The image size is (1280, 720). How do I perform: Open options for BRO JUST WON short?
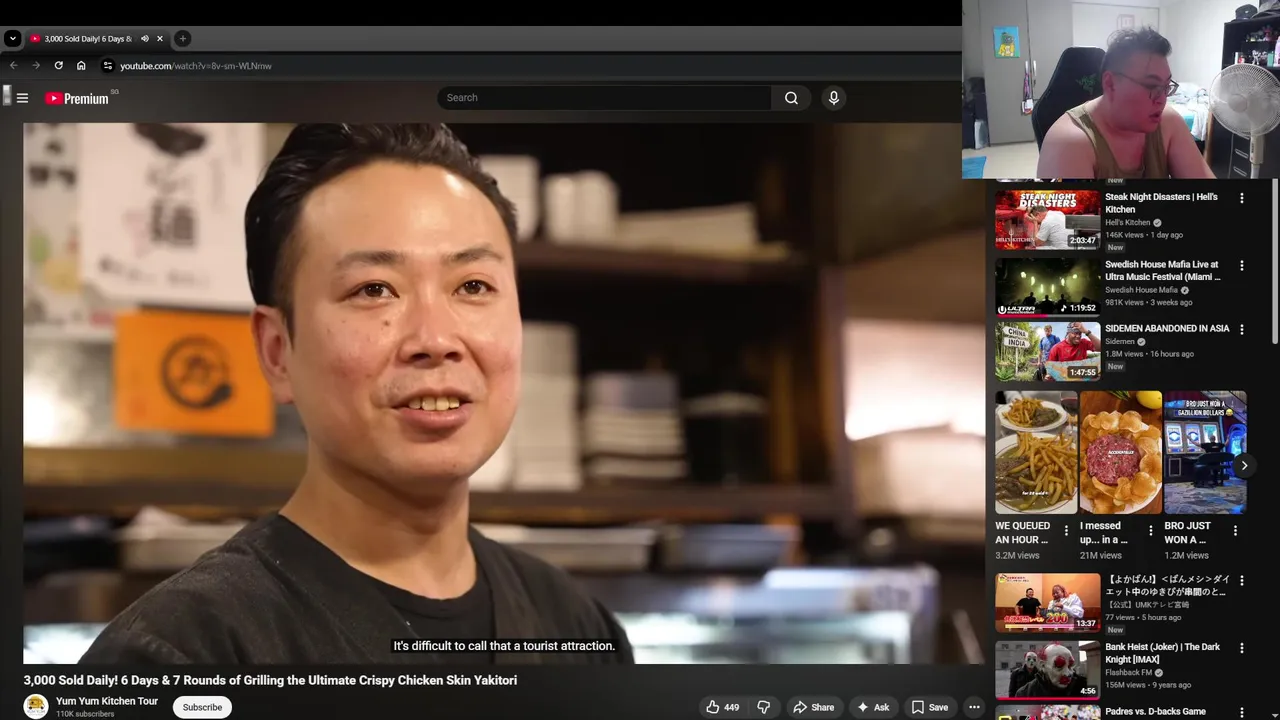tap(1235, 531)
